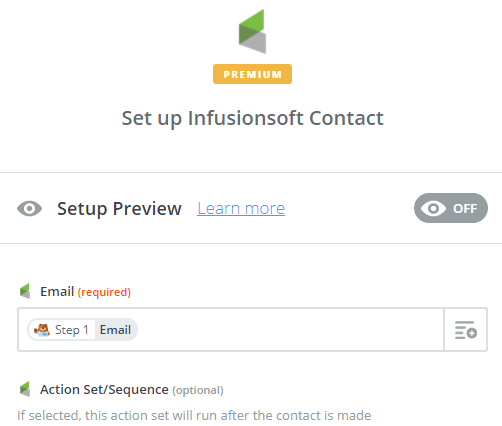502x426 pixels.
Task: Click the 'Email' value inside the pill
Action: pos(115,330)
